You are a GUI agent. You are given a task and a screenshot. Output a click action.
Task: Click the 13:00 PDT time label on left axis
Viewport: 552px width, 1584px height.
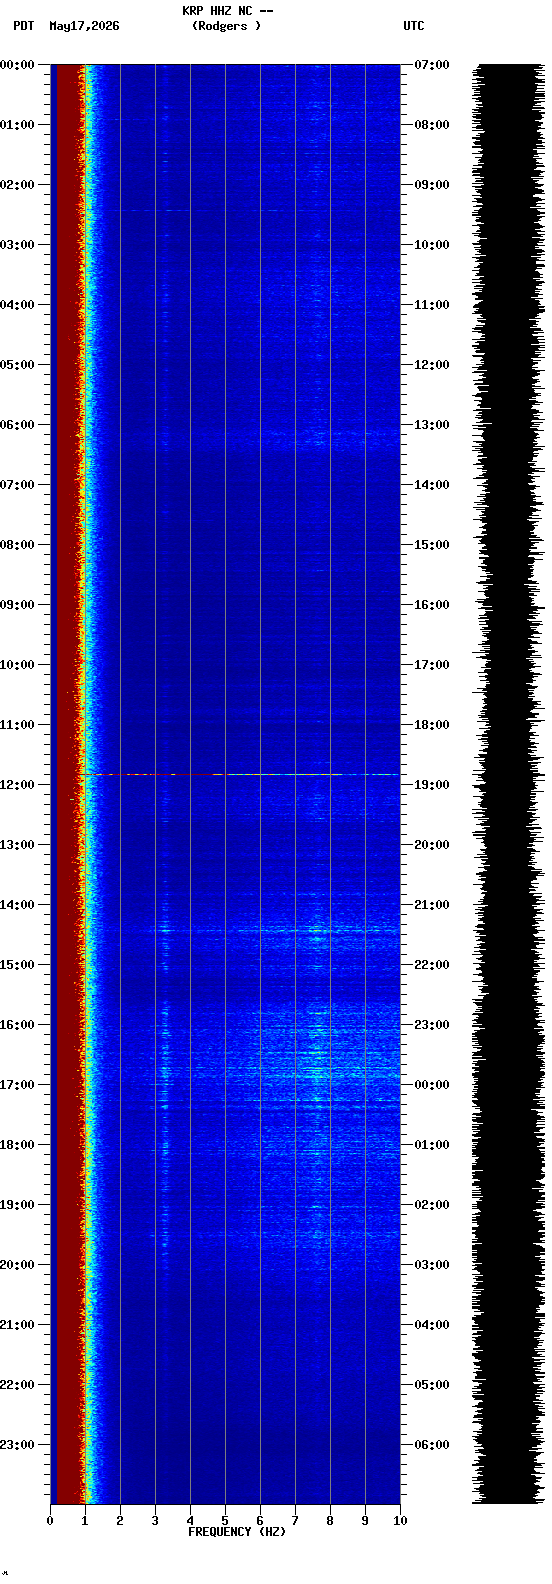[17, 845]
